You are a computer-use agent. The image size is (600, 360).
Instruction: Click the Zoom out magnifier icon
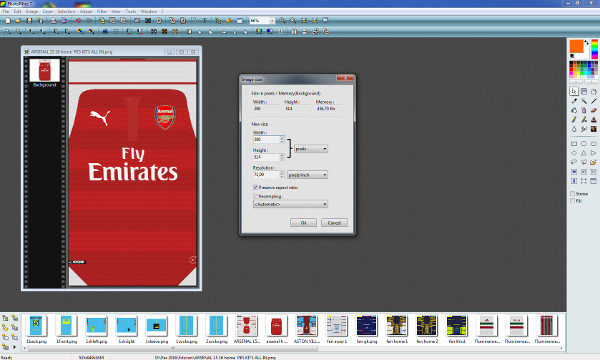(293, 21)
